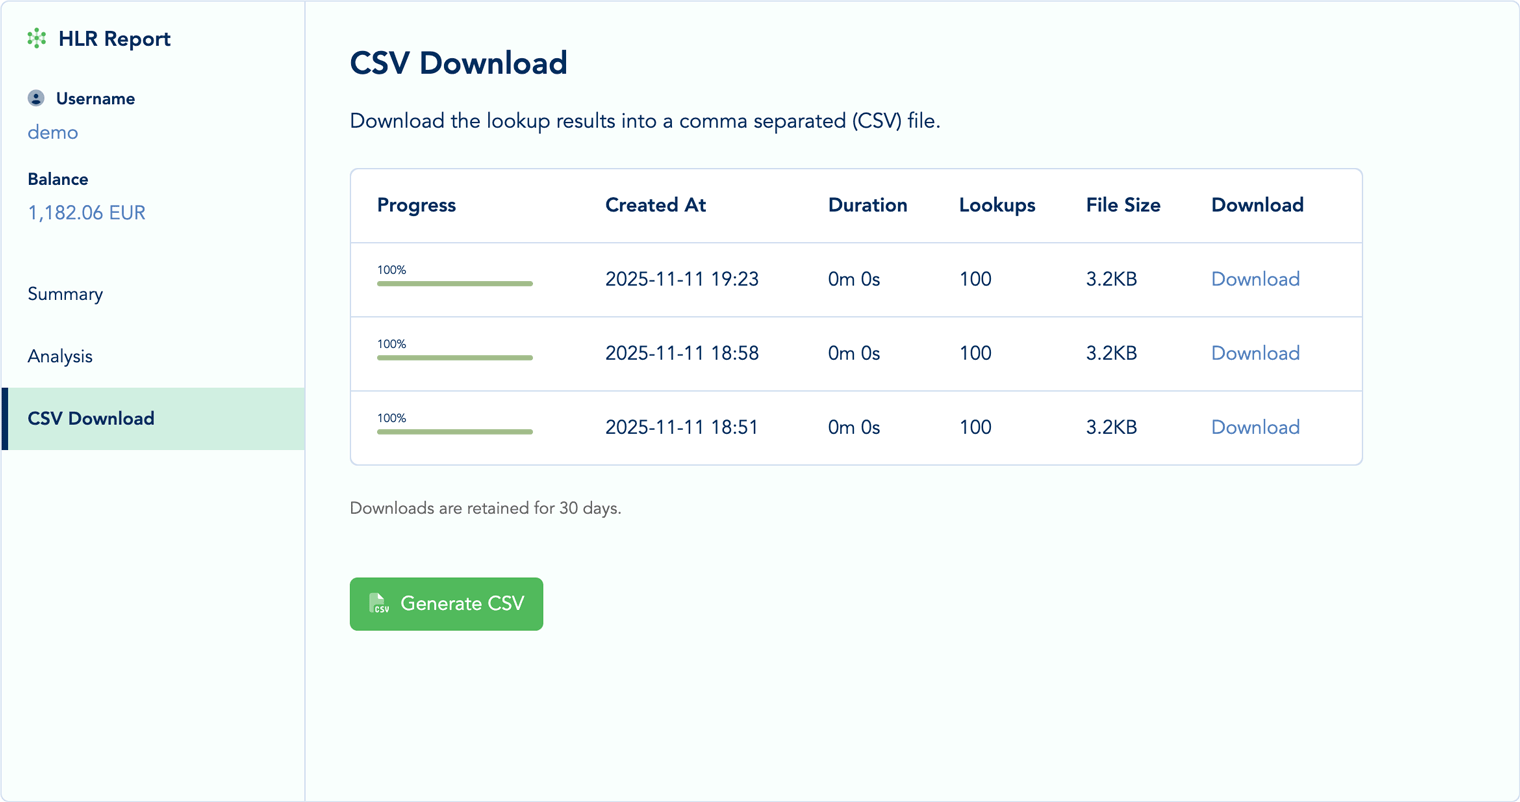The image size is (1520, 802).
Task: Download the CSV created at 18:51
Action: click(1255, 427)
